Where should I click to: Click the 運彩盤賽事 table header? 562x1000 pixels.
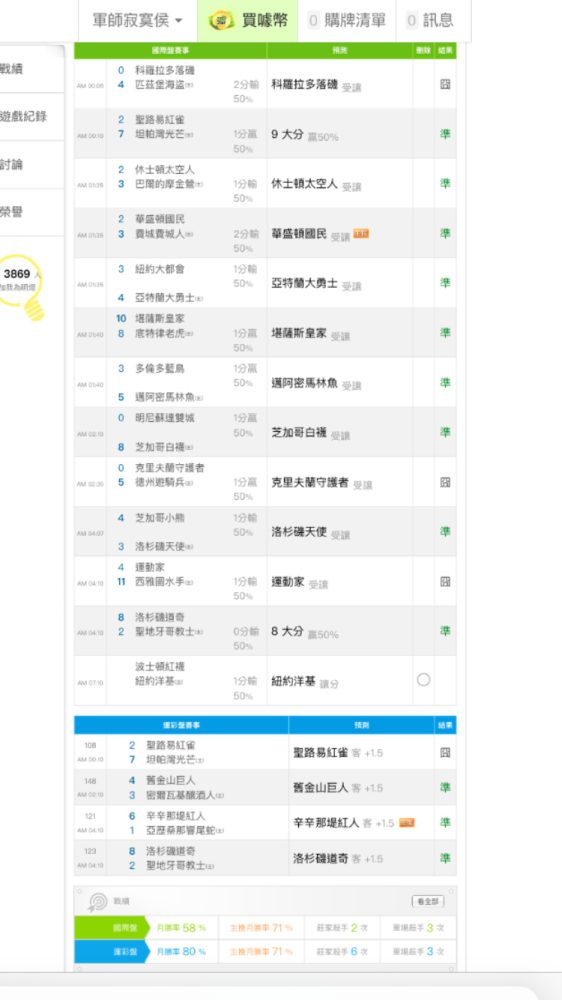point(181,725)
